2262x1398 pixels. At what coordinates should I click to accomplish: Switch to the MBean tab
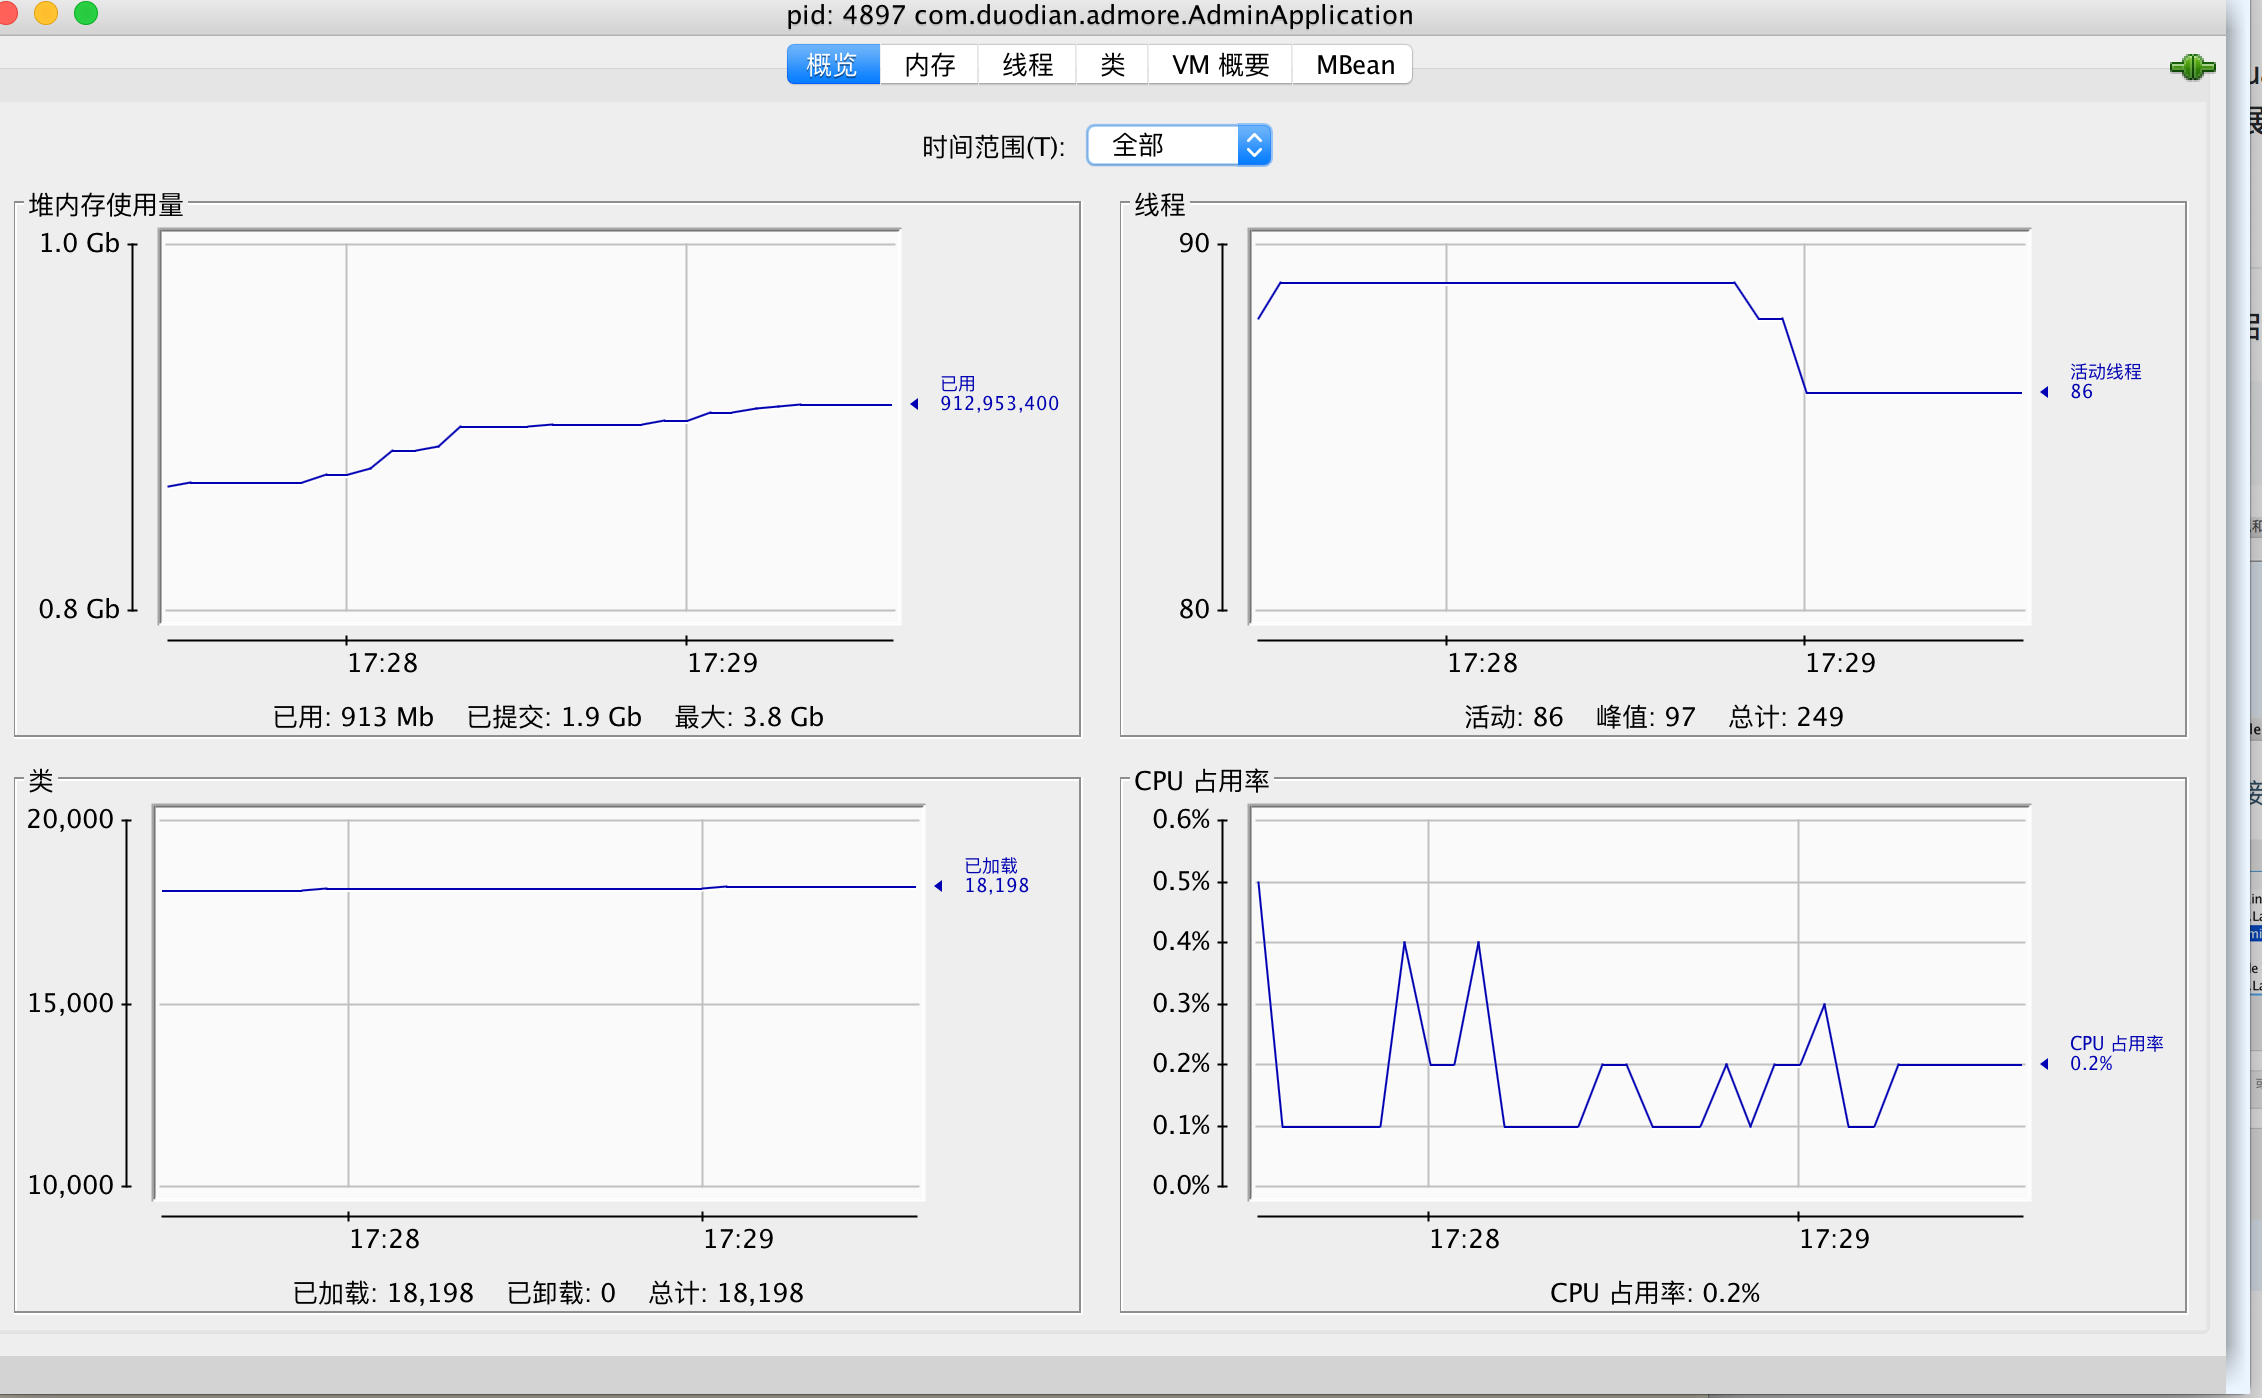click(1354, 65)
